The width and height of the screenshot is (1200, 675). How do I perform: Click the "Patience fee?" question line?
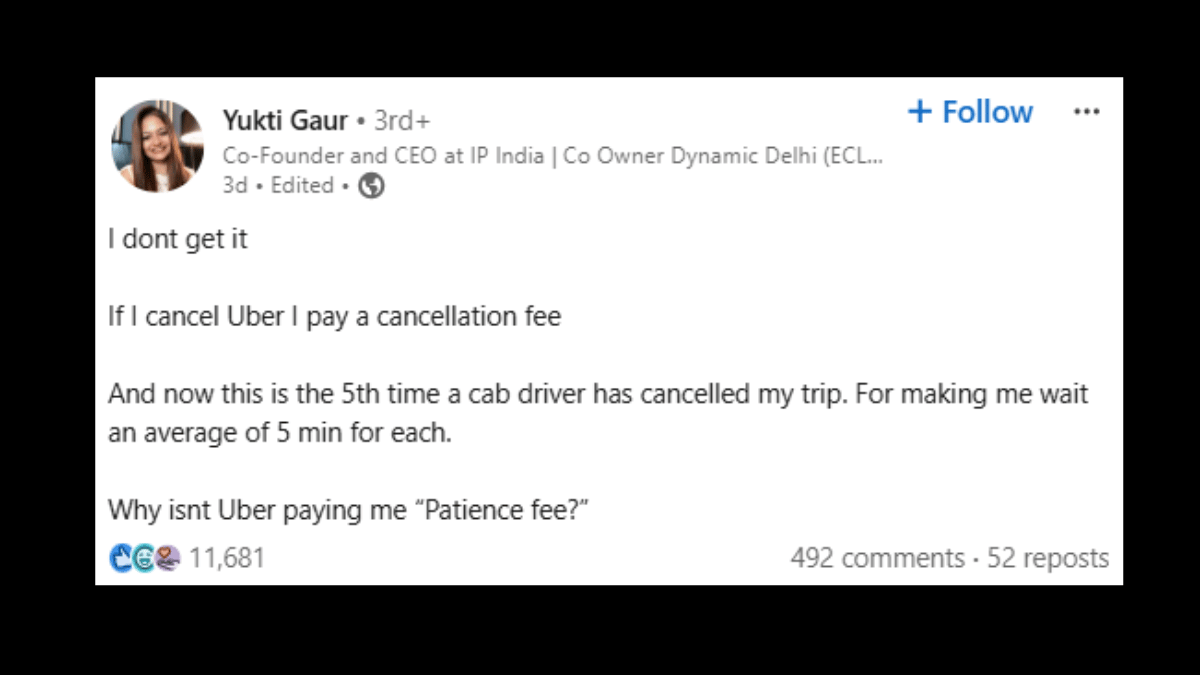[x=348, y=510]
